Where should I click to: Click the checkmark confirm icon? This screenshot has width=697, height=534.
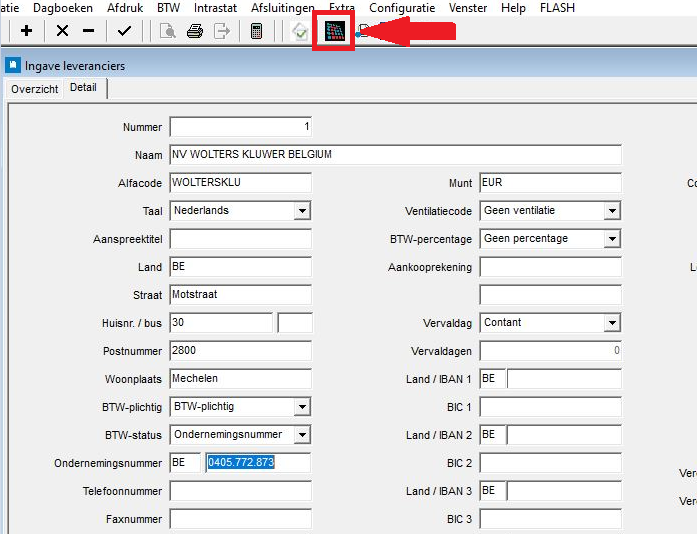(x=124, y=31)
